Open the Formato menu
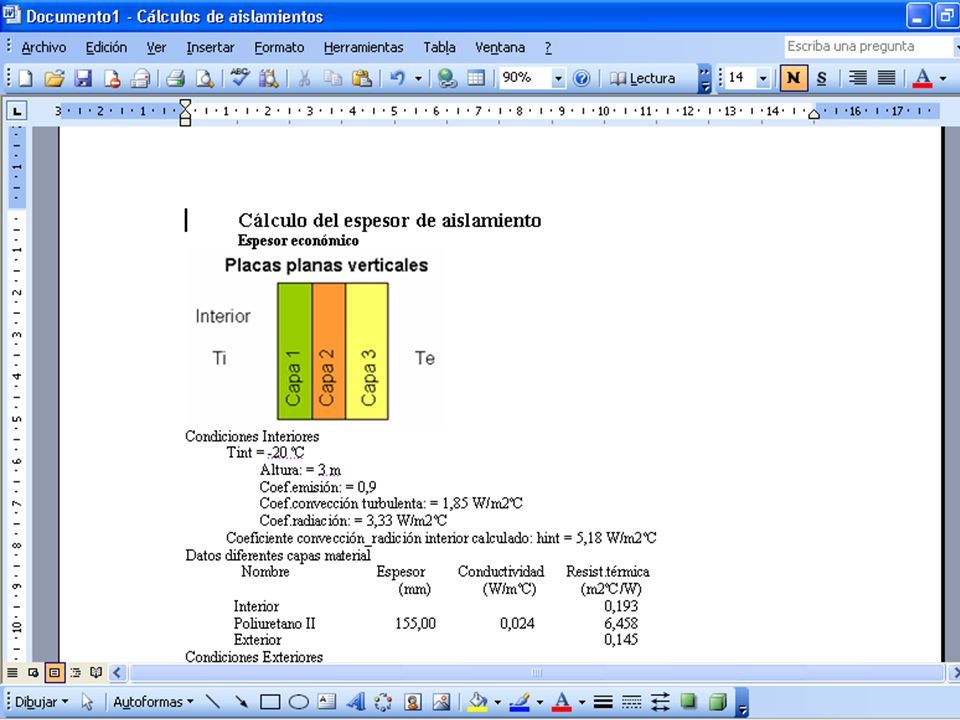The width and height of the screenshot is (960, 720). (279, 47)
